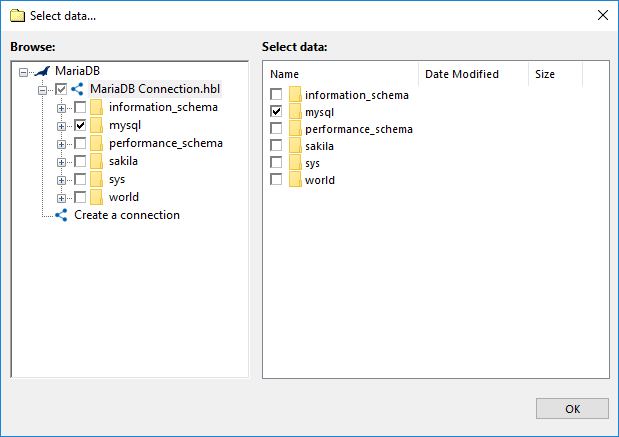Click information_schema folder icon in Select data list
The image size is (619, 437).
pyautogui.click(x=295, y=95)
